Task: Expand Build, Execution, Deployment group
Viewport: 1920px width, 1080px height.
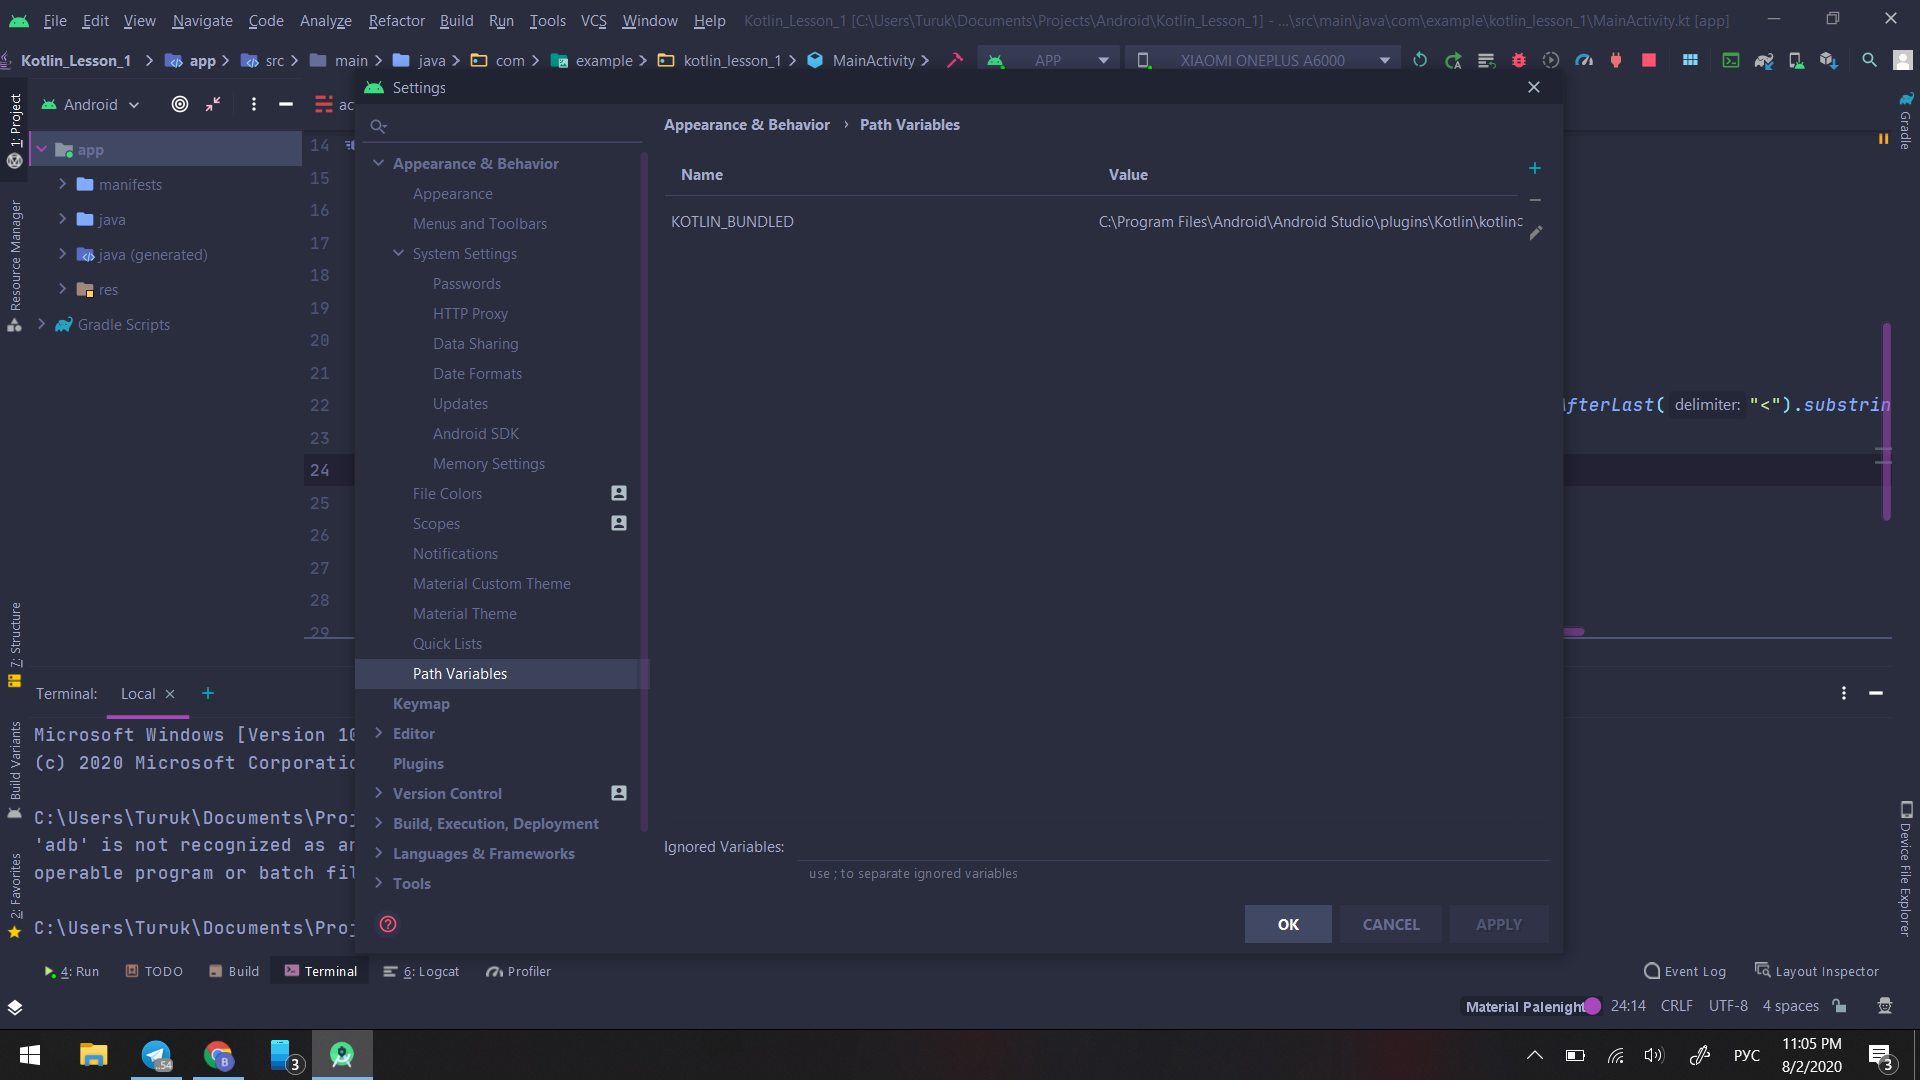Action: pos(379,823)
